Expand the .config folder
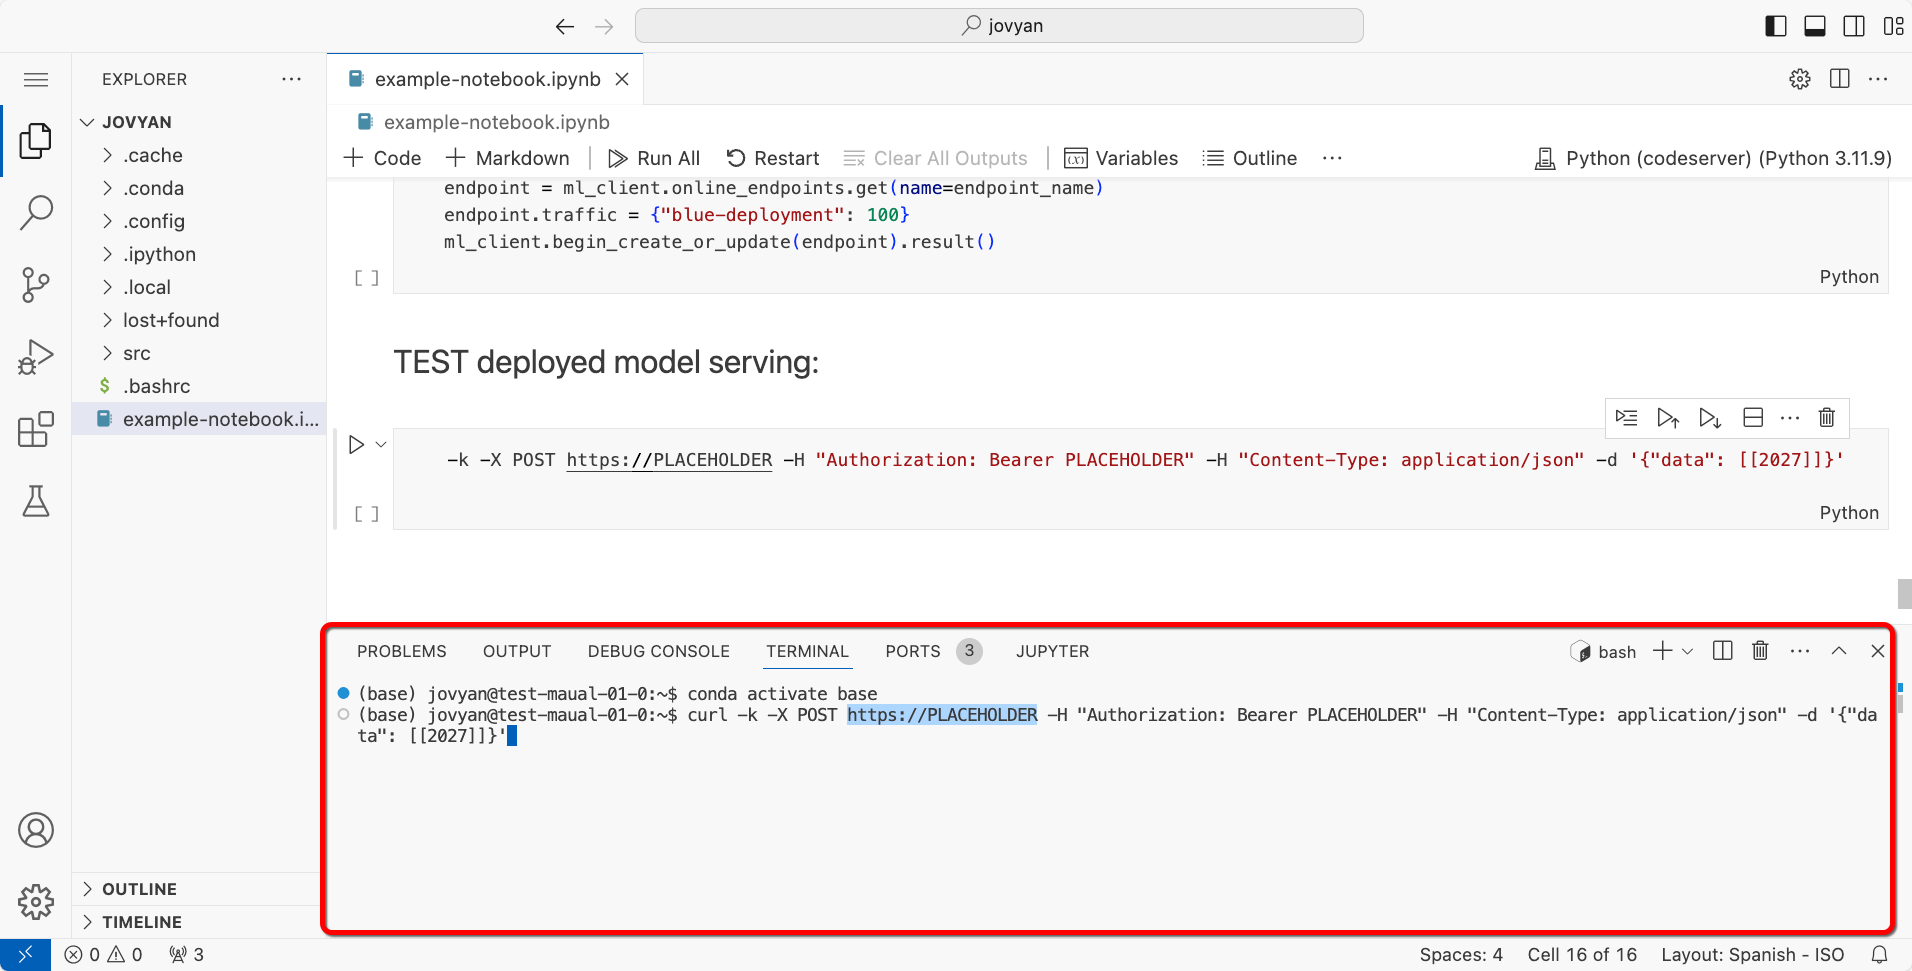Image resolution: width=1912 pixels, height=971 pixels. click(153, 221)
